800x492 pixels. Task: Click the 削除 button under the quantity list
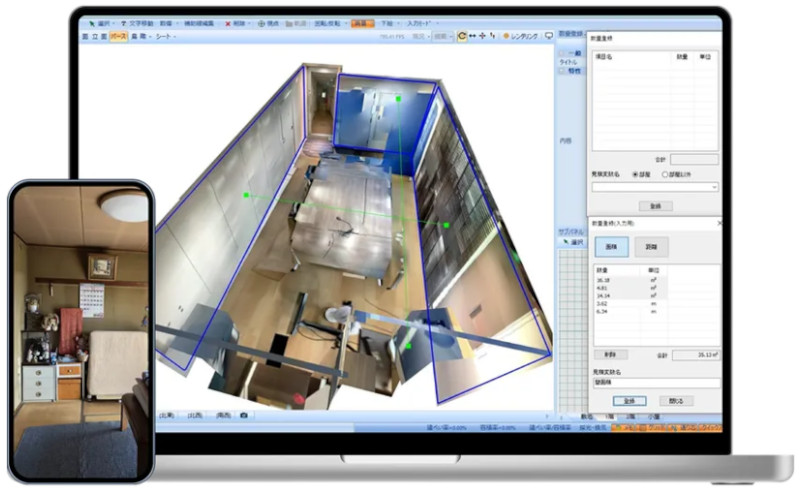click(x=609, y=354)
